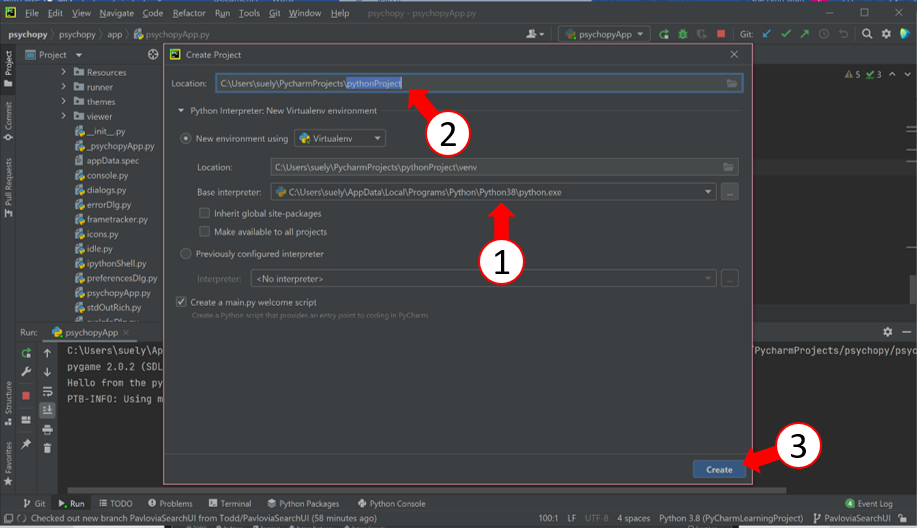Expand the runner folder
The width and height of the screenshot is (917, 528).
(x=64, y=87)
